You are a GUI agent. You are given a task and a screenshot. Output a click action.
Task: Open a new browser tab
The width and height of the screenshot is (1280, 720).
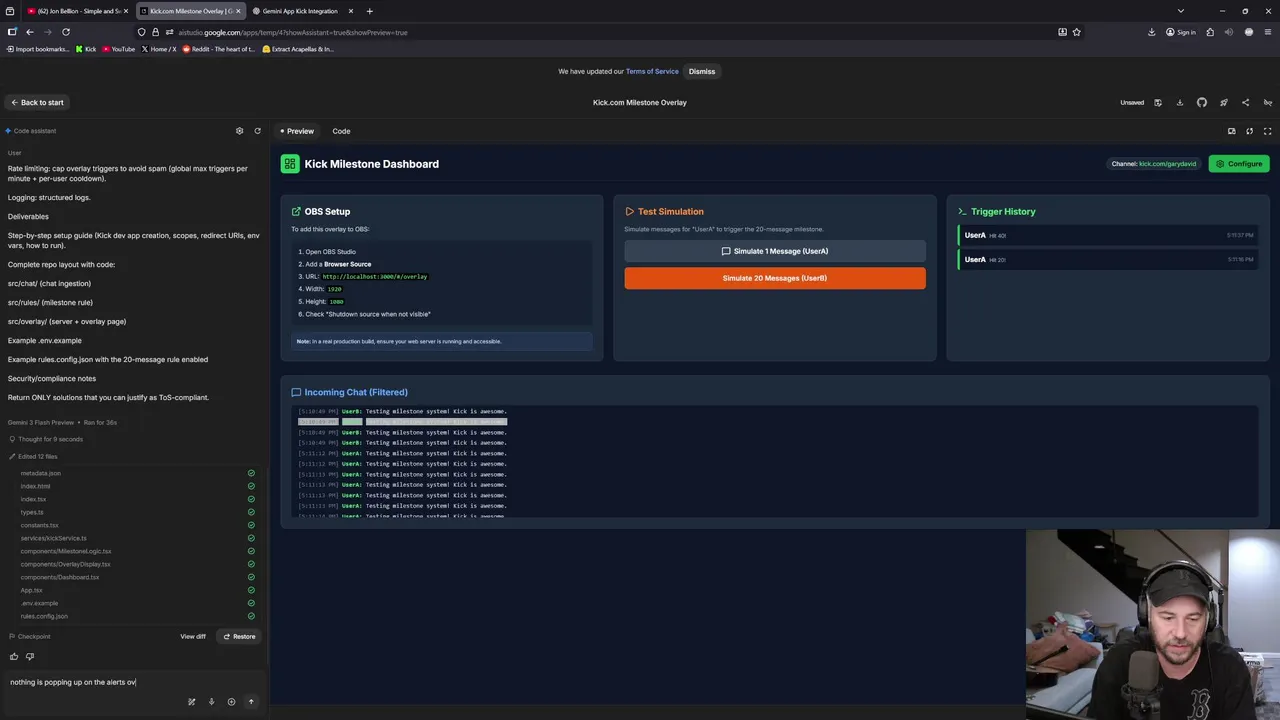pyautogui.click(x=369, y=11)
